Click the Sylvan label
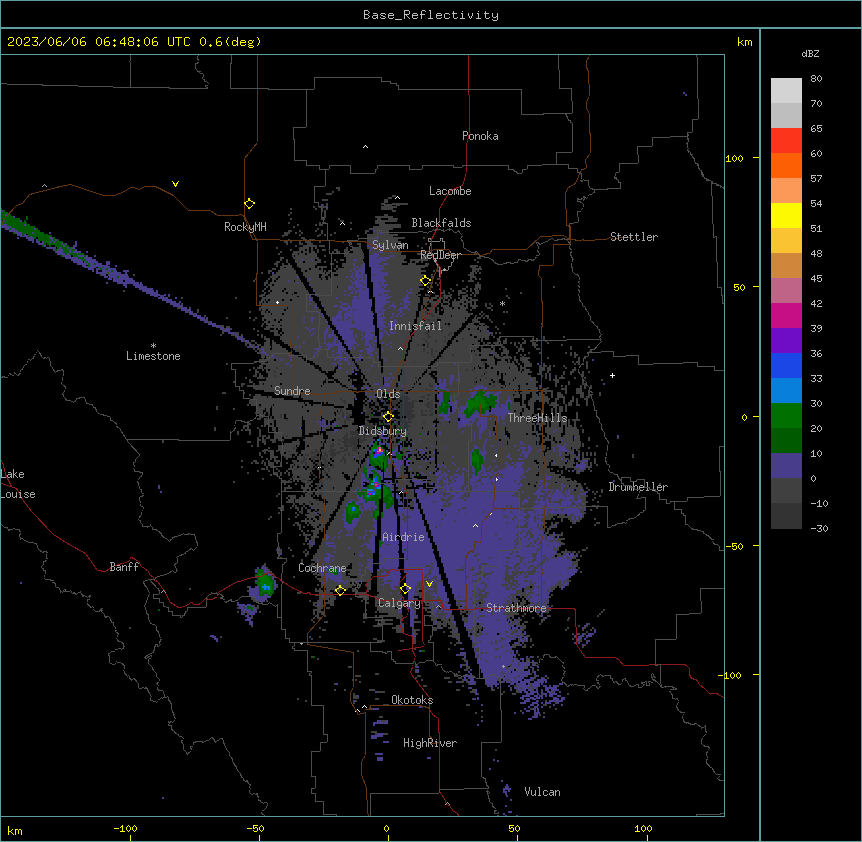The width and height of the screenshot is (862, 842). pyautogui.click(x=390, y=245)
